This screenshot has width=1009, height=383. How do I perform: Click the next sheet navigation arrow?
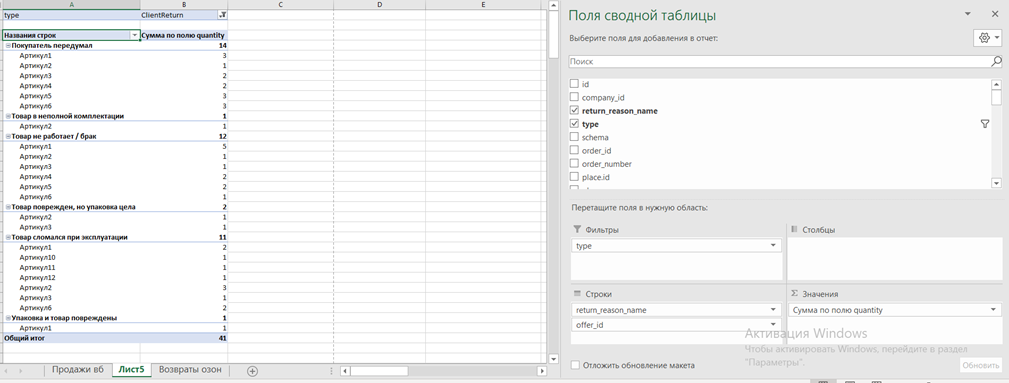tap(21, 371)
